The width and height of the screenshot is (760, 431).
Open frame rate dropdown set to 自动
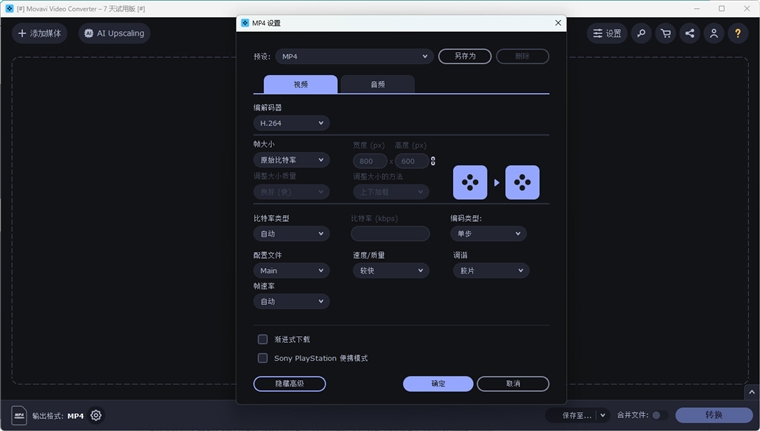291,302
